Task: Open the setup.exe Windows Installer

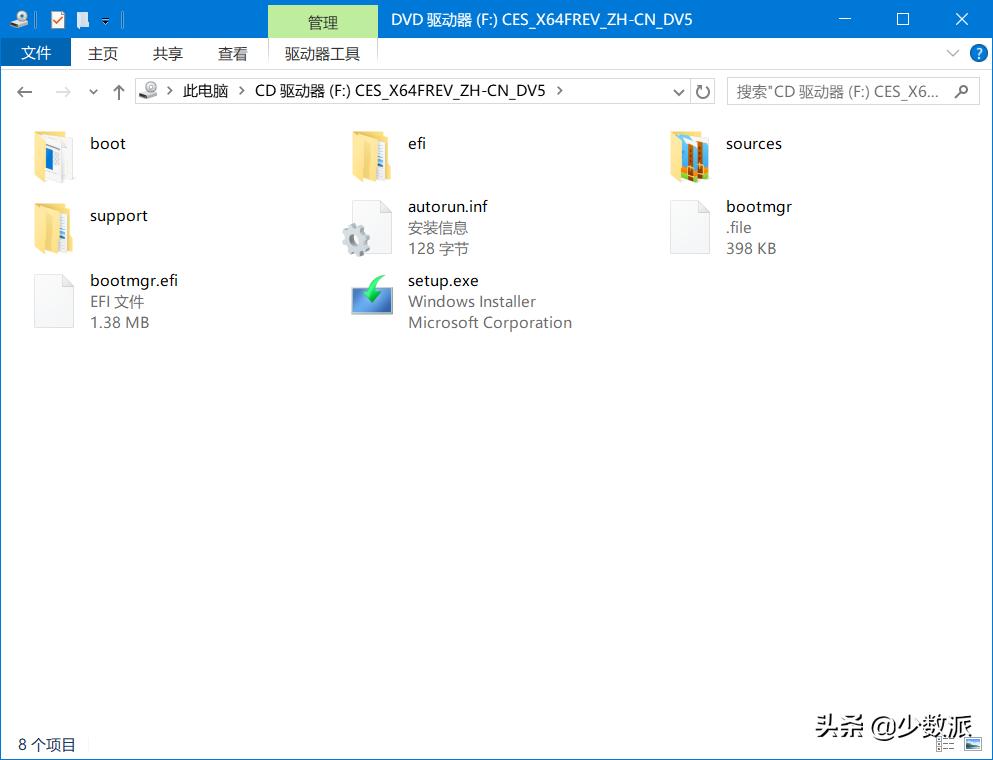Action: tap(443, 280)
